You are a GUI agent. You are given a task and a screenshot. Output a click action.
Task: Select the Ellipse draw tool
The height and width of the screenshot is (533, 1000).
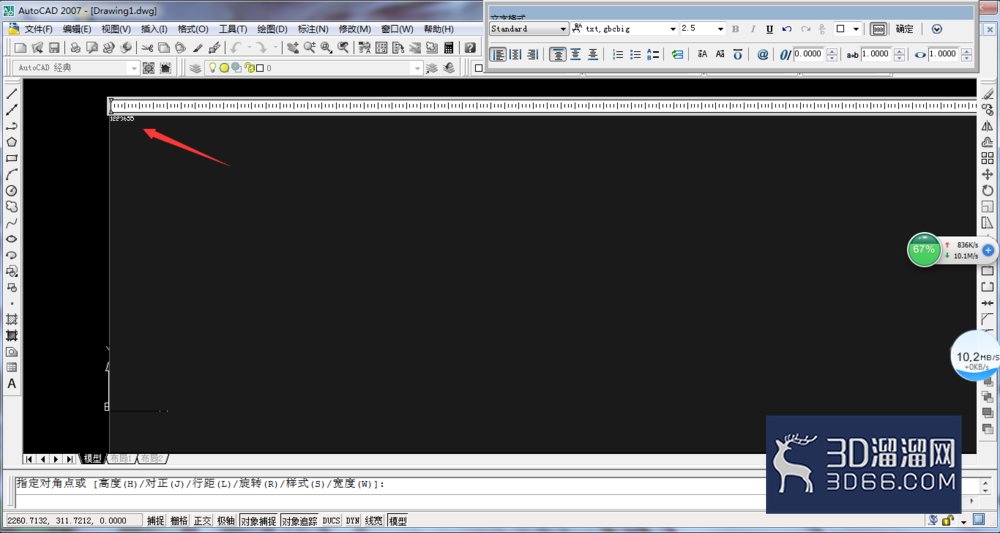tap(11, 239)
